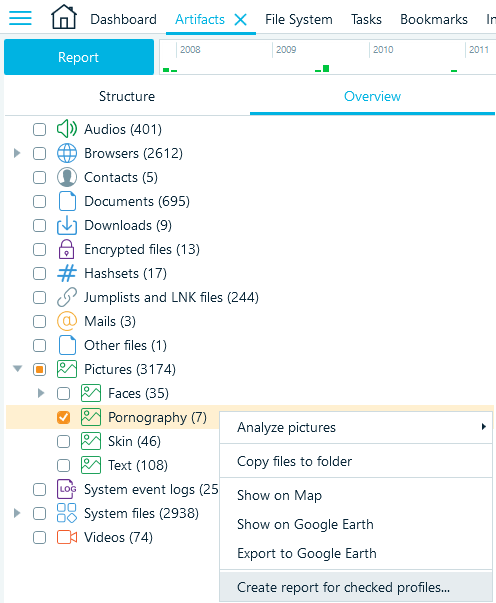Switch to the Structure tab
This screenshot has height=603, width=496.
[x=127, y=96]
